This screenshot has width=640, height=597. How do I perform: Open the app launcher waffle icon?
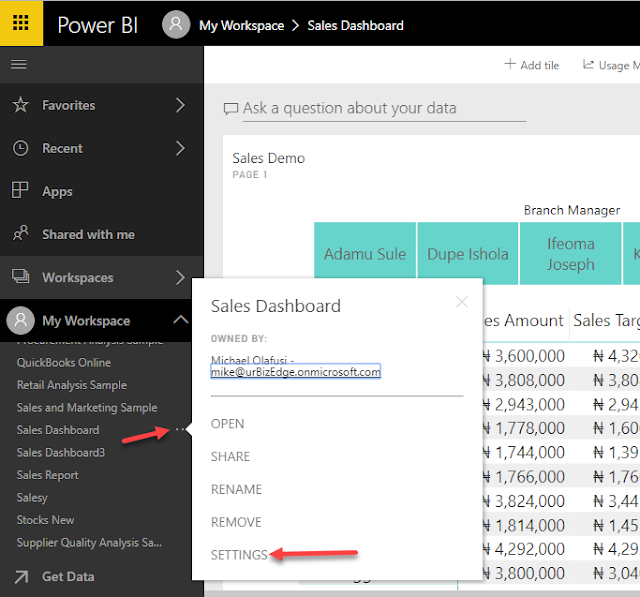(21, 24)
